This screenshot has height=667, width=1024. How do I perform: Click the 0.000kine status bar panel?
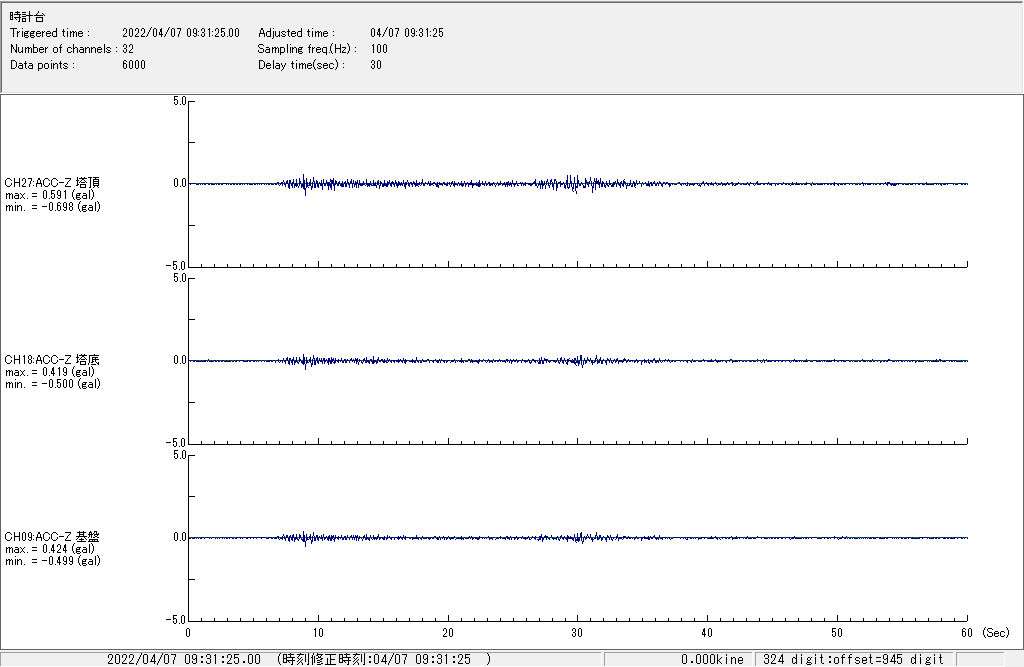point(712,660)
